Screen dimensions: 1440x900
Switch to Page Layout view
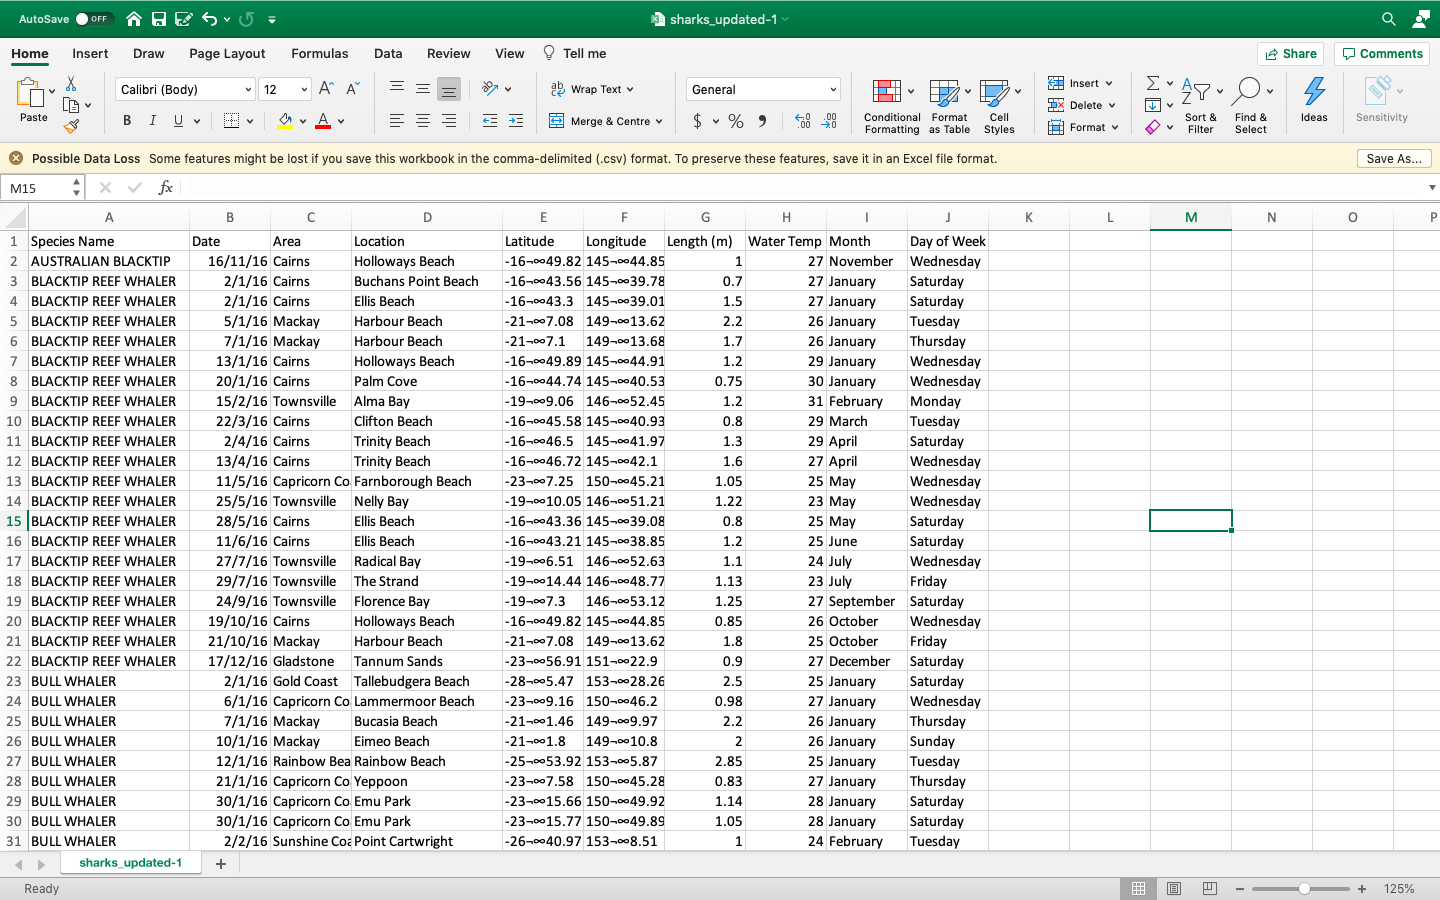click(1174, 888)
